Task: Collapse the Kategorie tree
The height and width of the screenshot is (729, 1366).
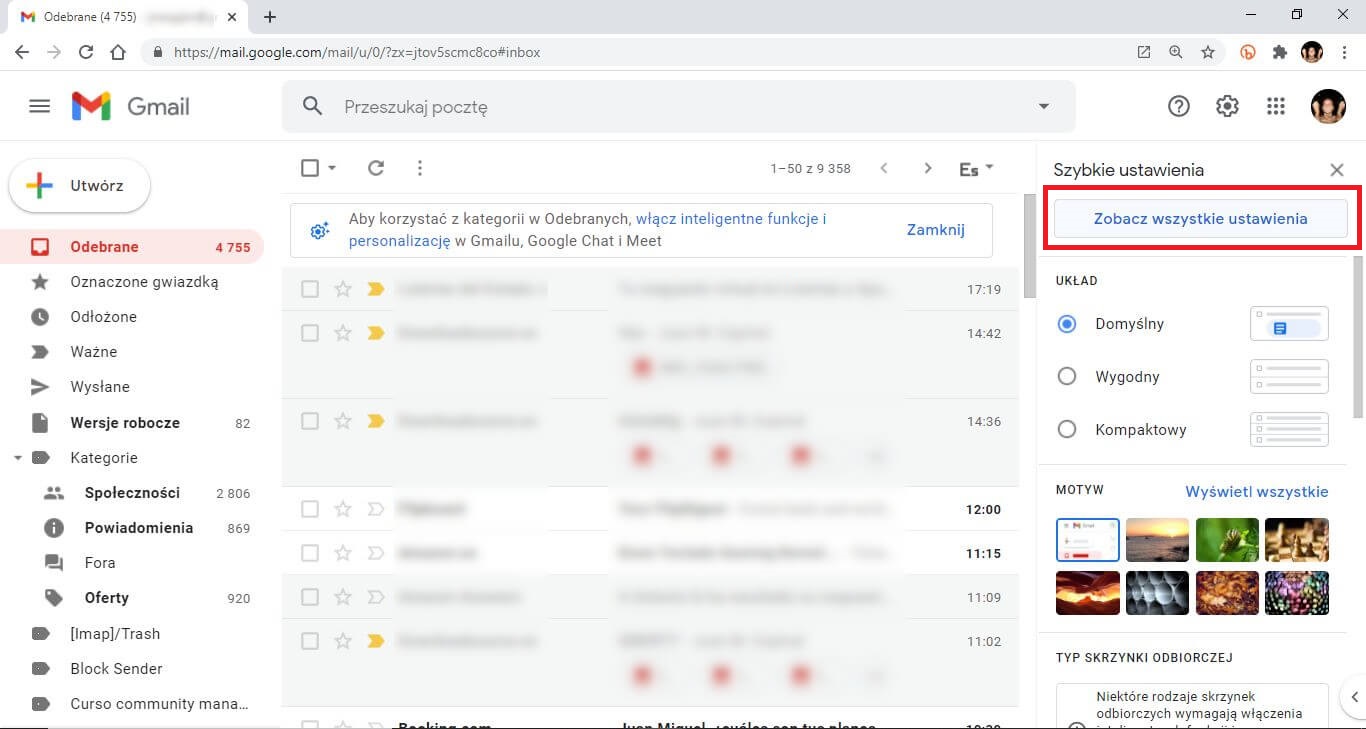Action: click(x=17, y=458)
